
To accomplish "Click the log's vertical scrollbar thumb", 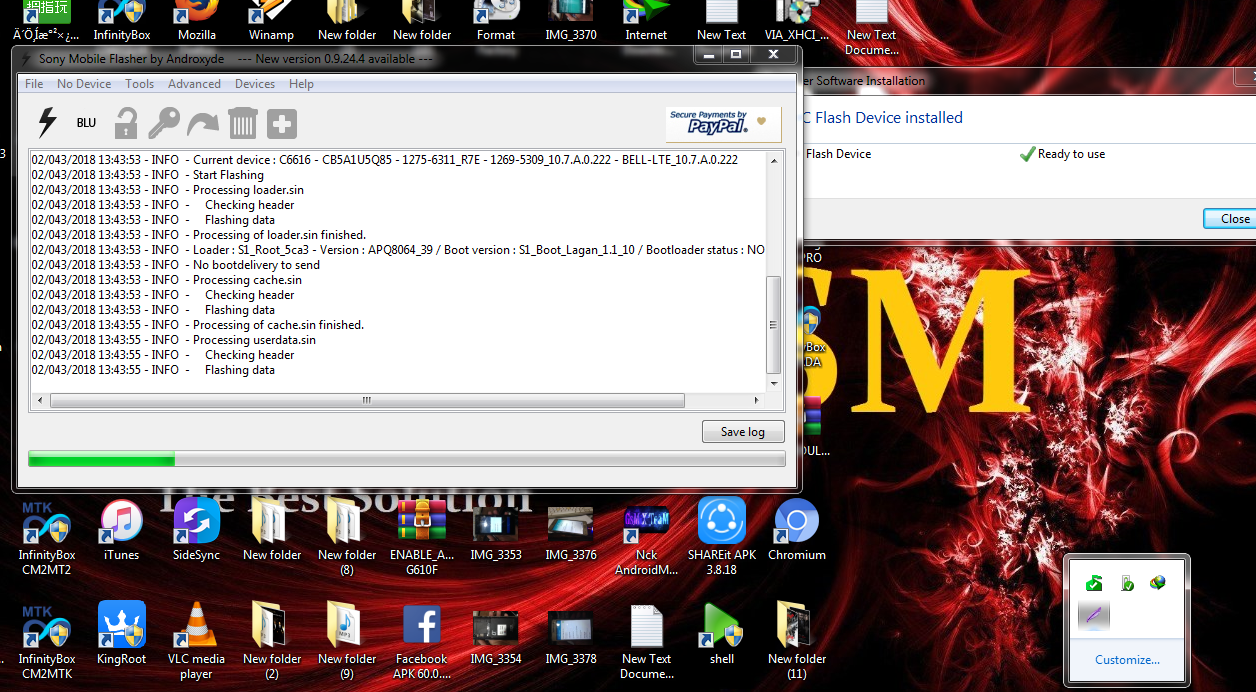I will point(773,324).
